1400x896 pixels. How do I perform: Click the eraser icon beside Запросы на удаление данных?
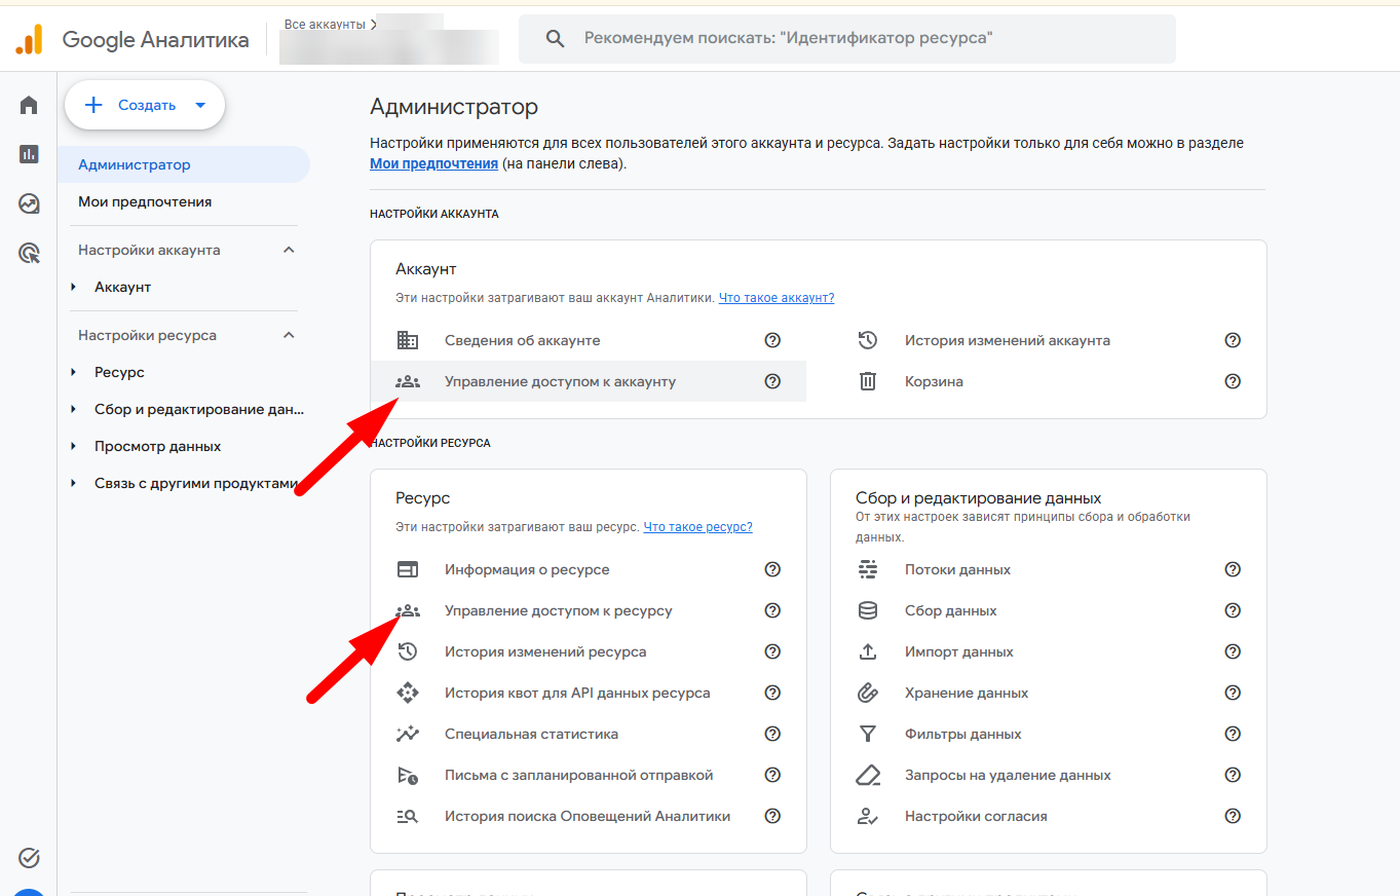point(868,775)
